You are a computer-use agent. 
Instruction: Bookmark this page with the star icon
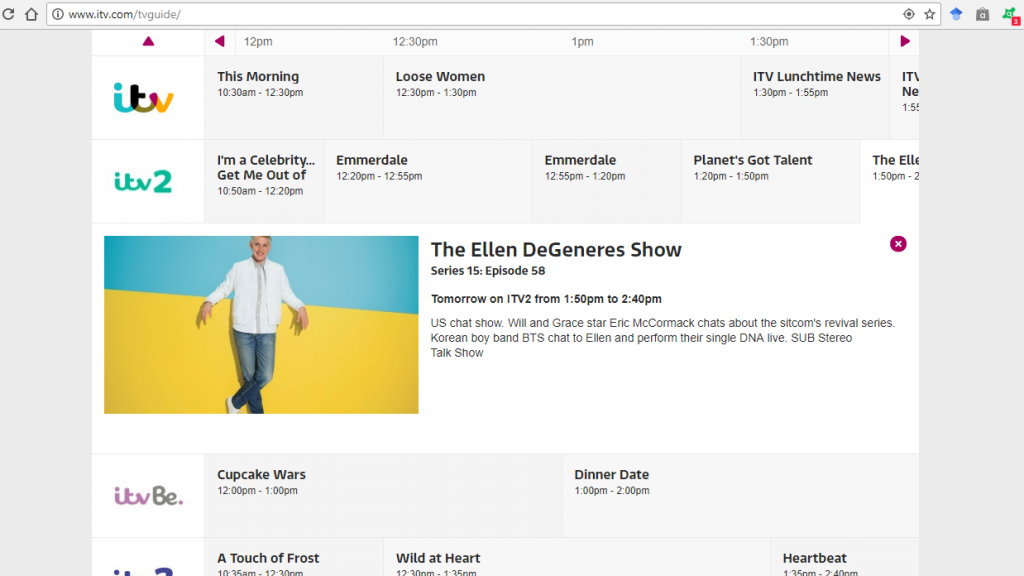(x=929, y=14)
